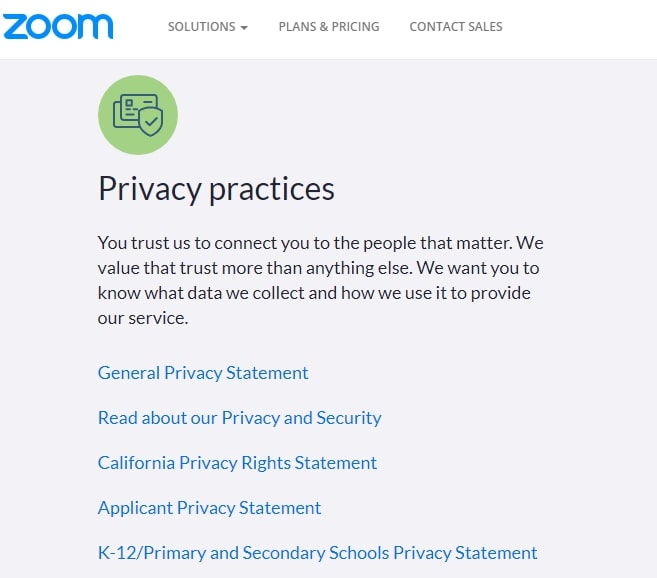Click the Zoom logo
The height and width of the screenshot is (578, 657).
pos(58,26)
